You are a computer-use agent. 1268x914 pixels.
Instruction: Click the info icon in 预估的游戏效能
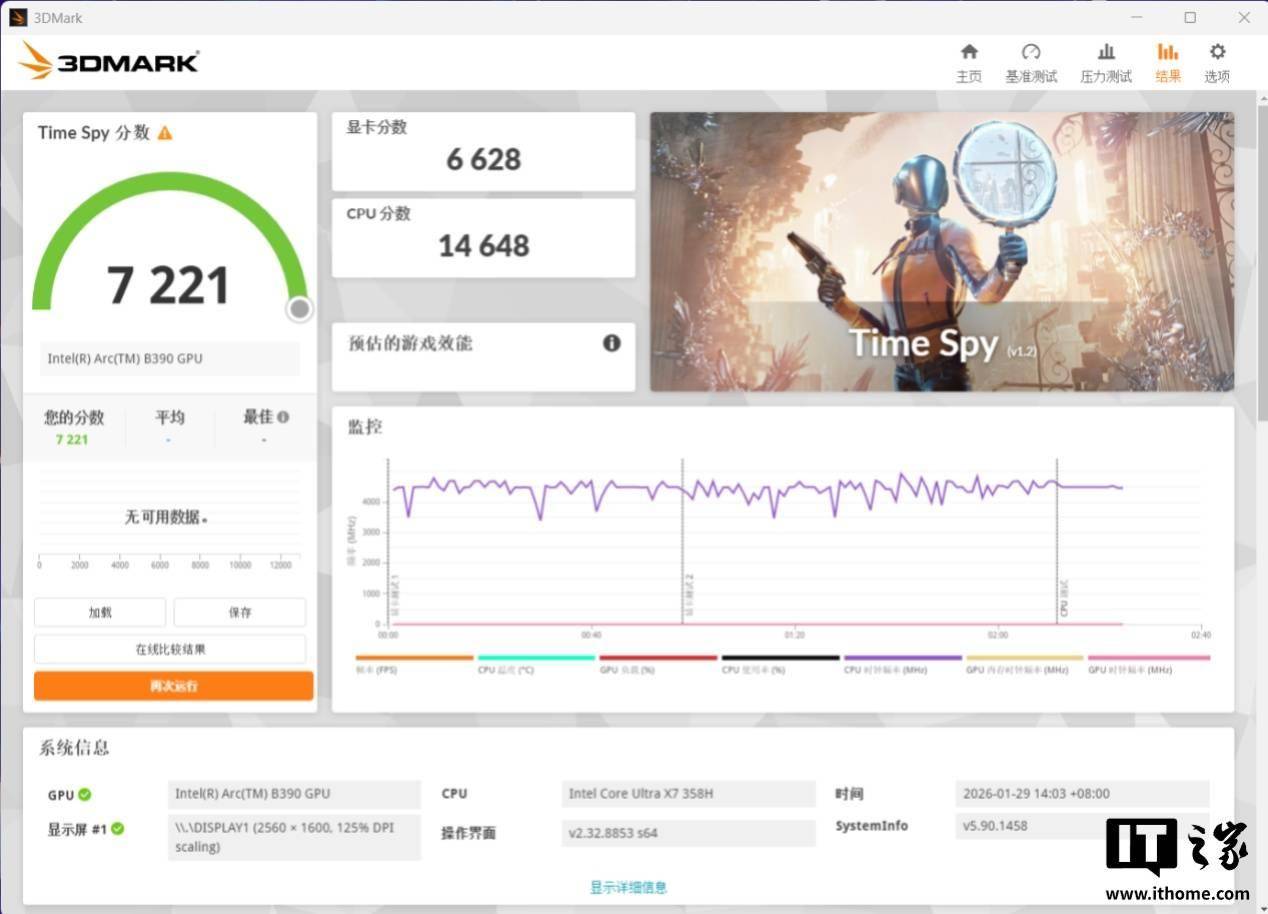tap(612, 343)
